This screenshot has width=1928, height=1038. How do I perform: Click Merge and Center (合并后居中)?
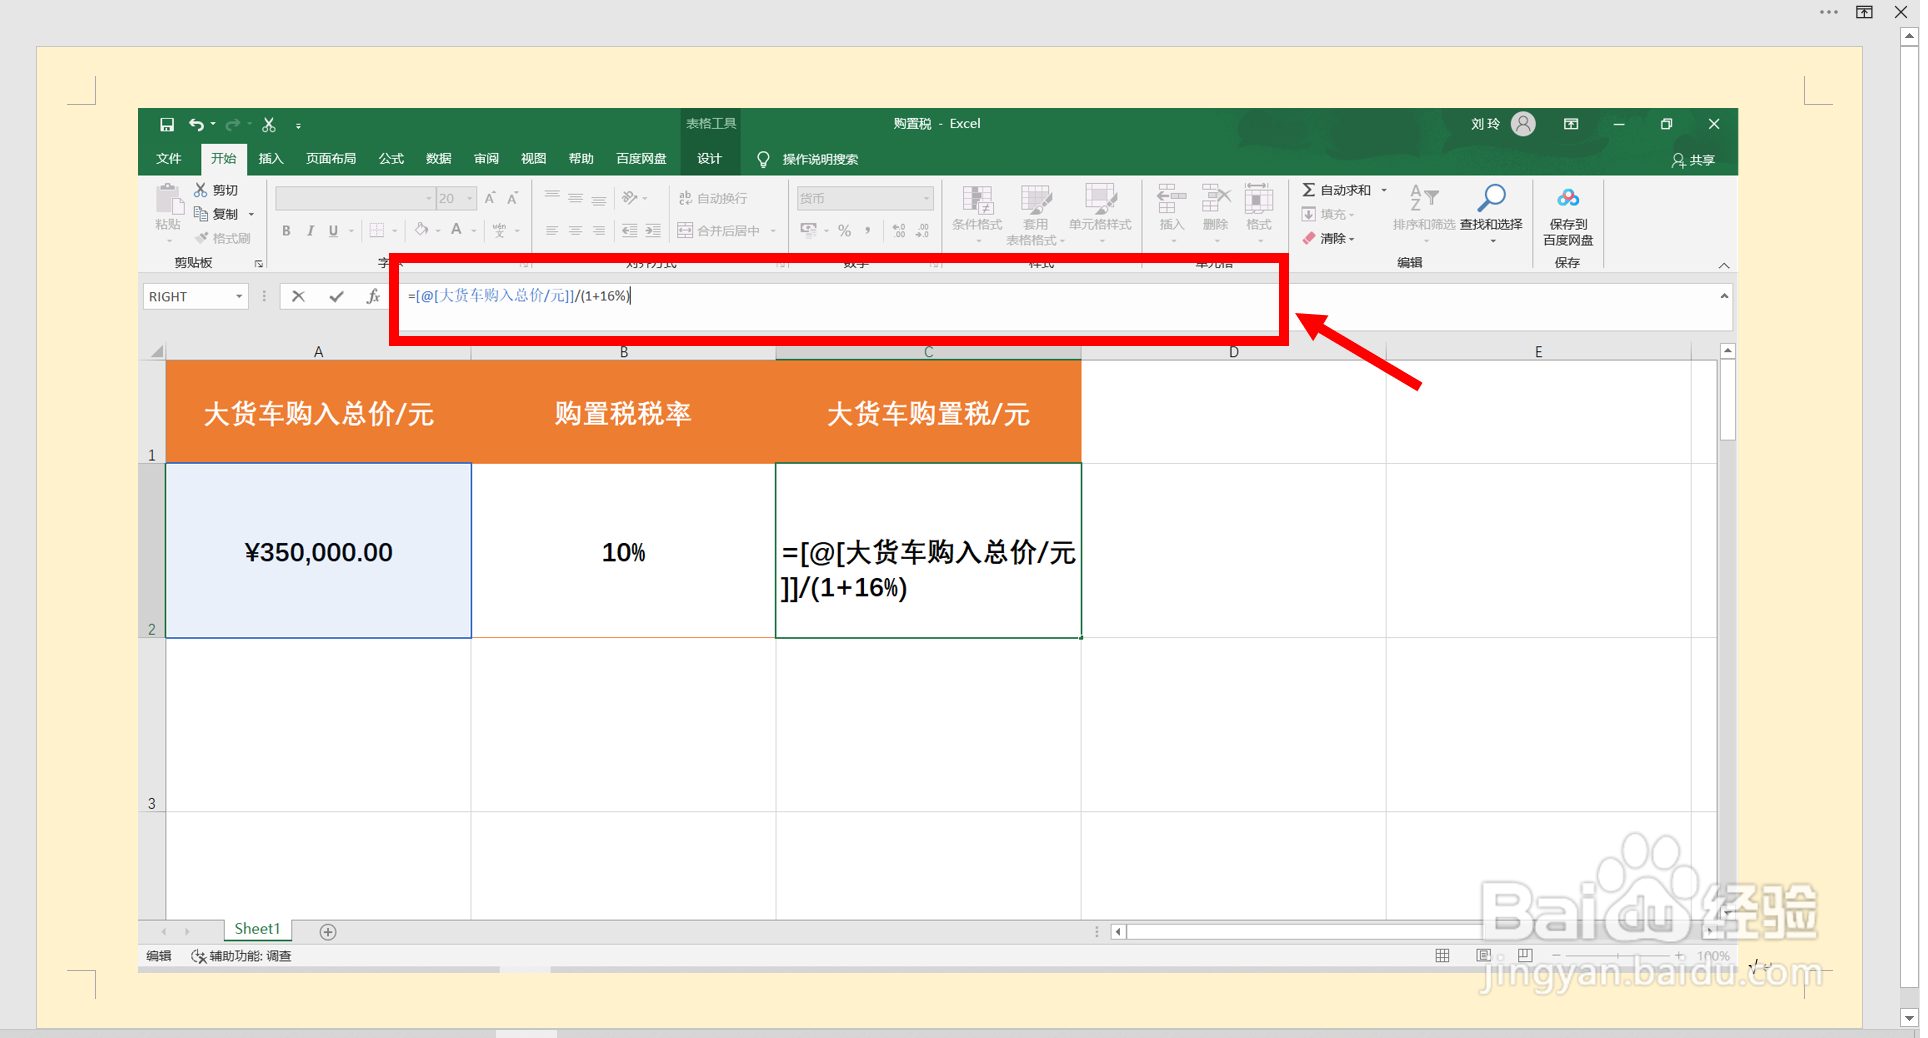[720, 230]
